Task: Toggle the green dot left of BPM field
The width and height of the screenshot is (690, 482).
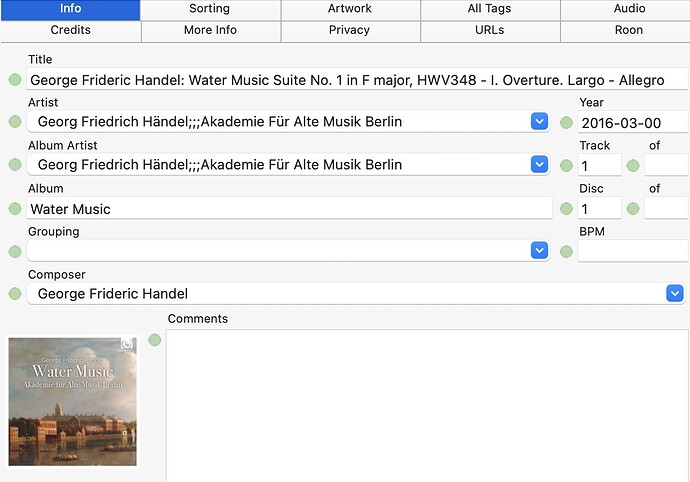Action: 566,251
